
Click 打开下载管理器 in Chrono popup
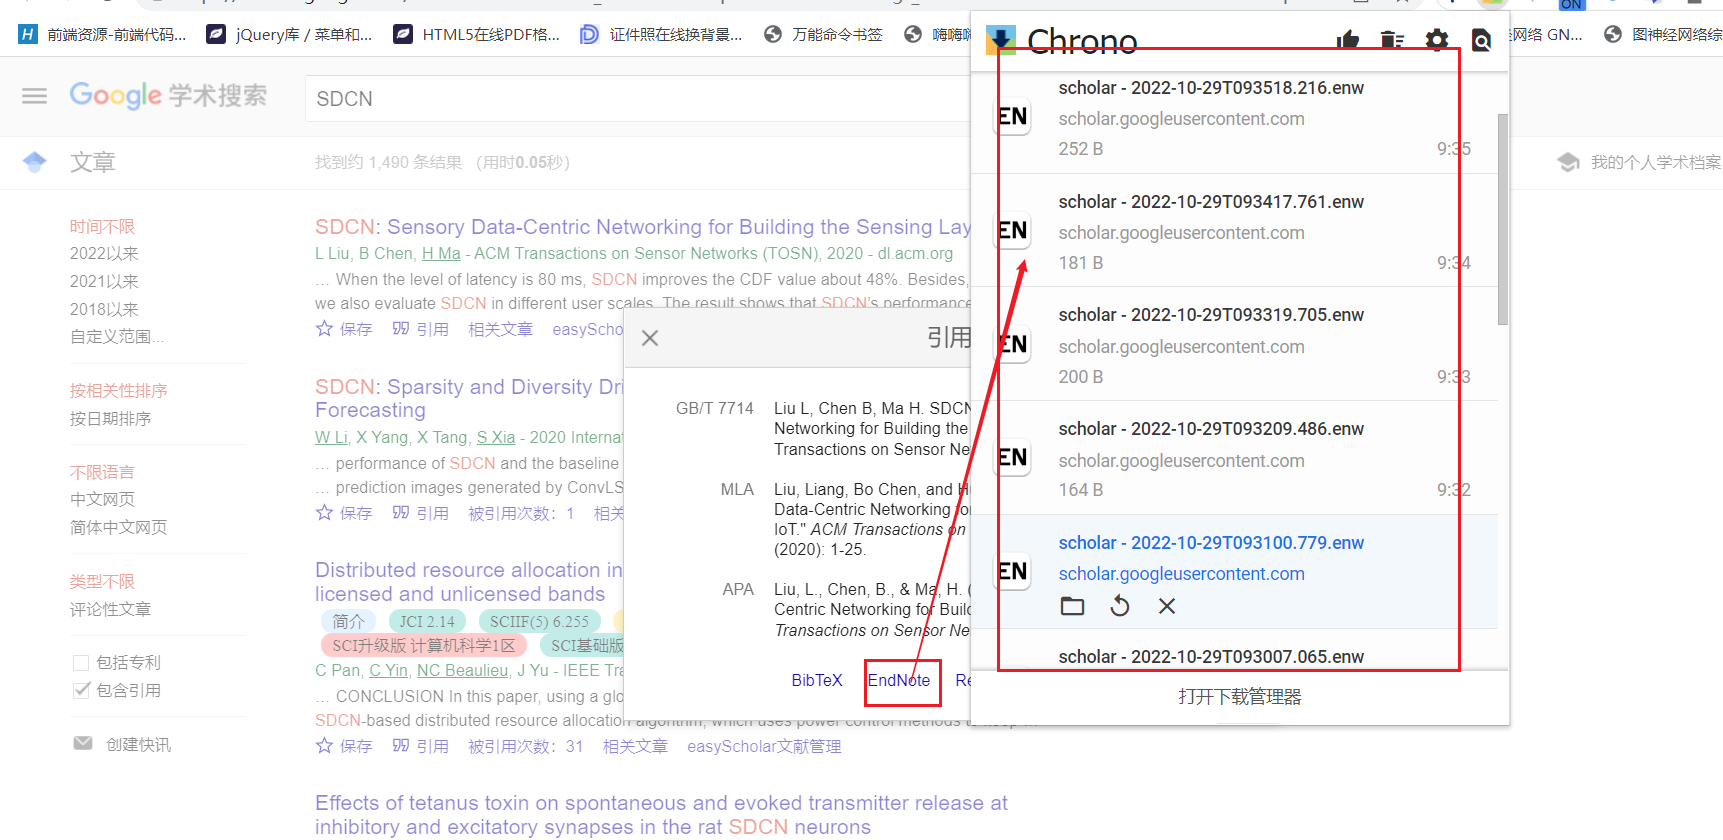point(1239,697)
